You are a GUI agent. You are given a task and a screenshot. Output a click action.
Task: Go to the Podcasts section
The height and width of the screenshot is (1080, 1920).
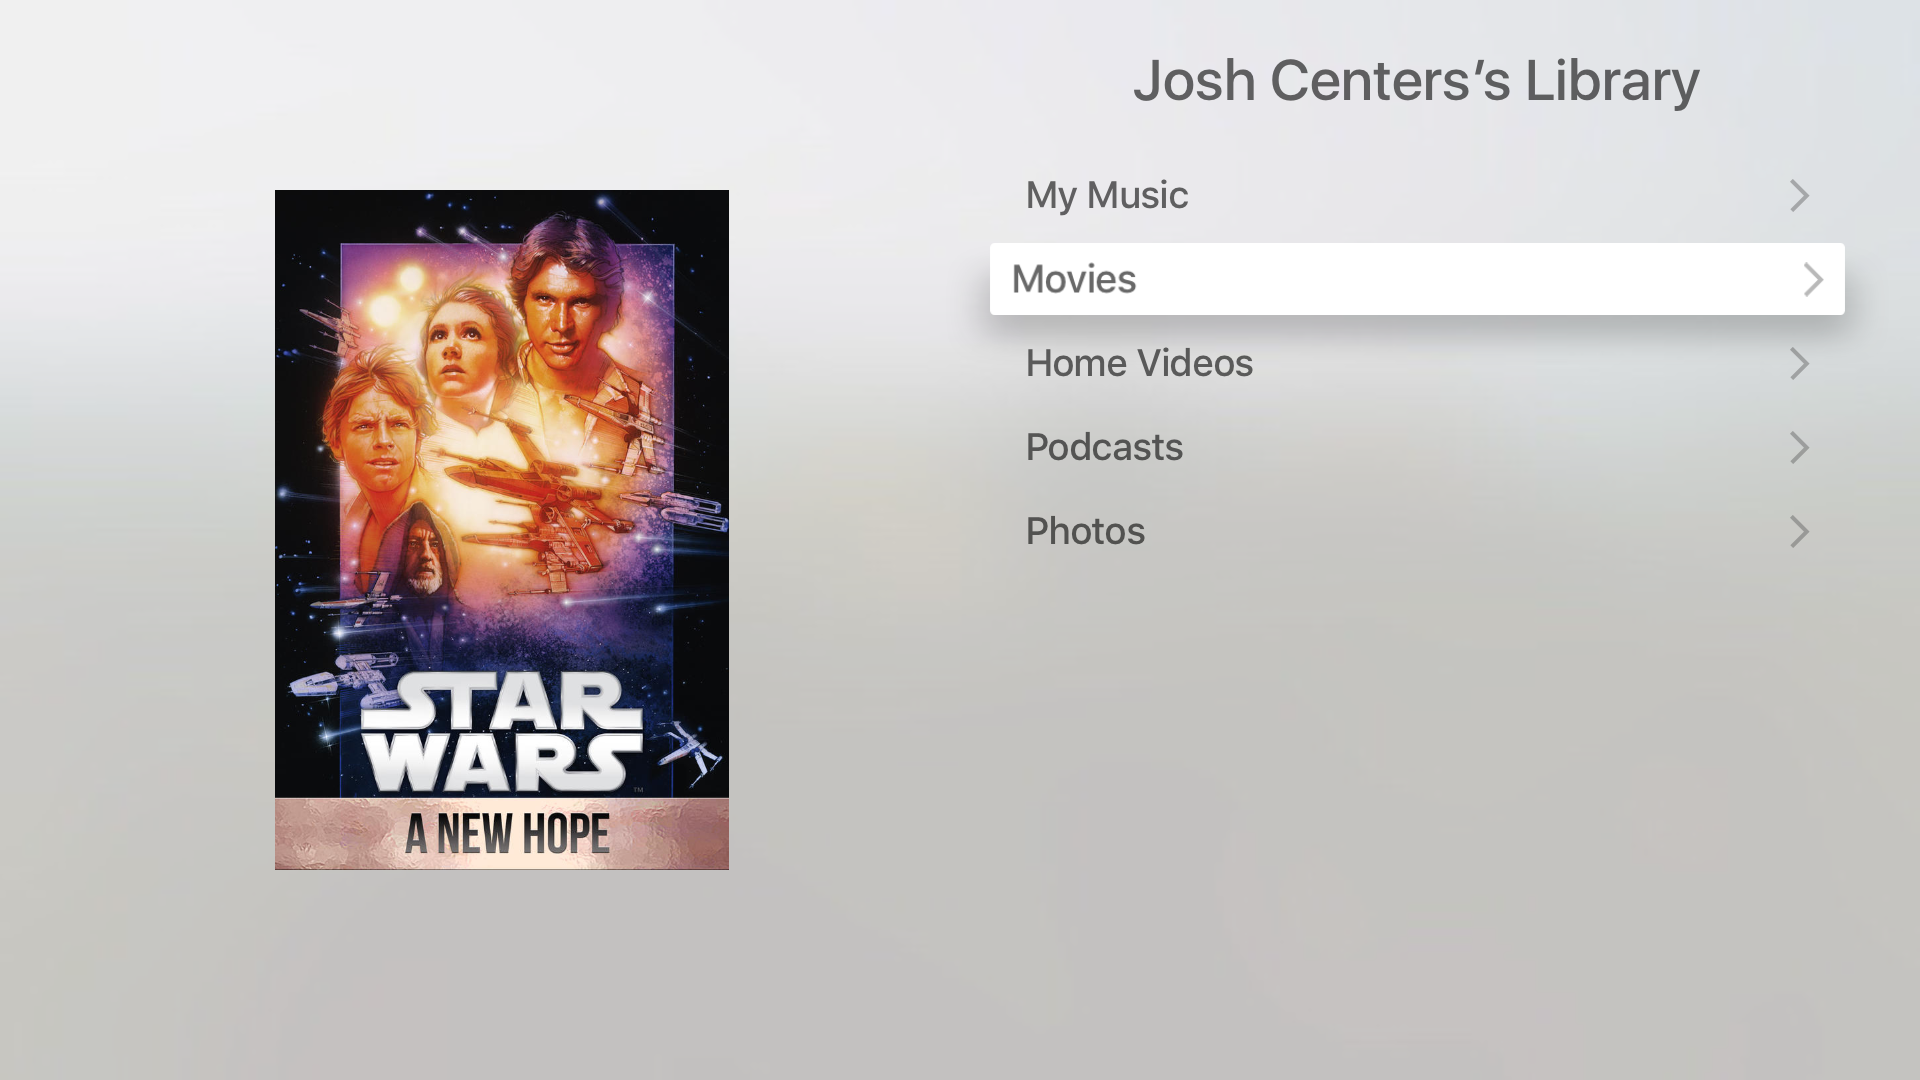pyautogui.click(x=1417, y=447)
